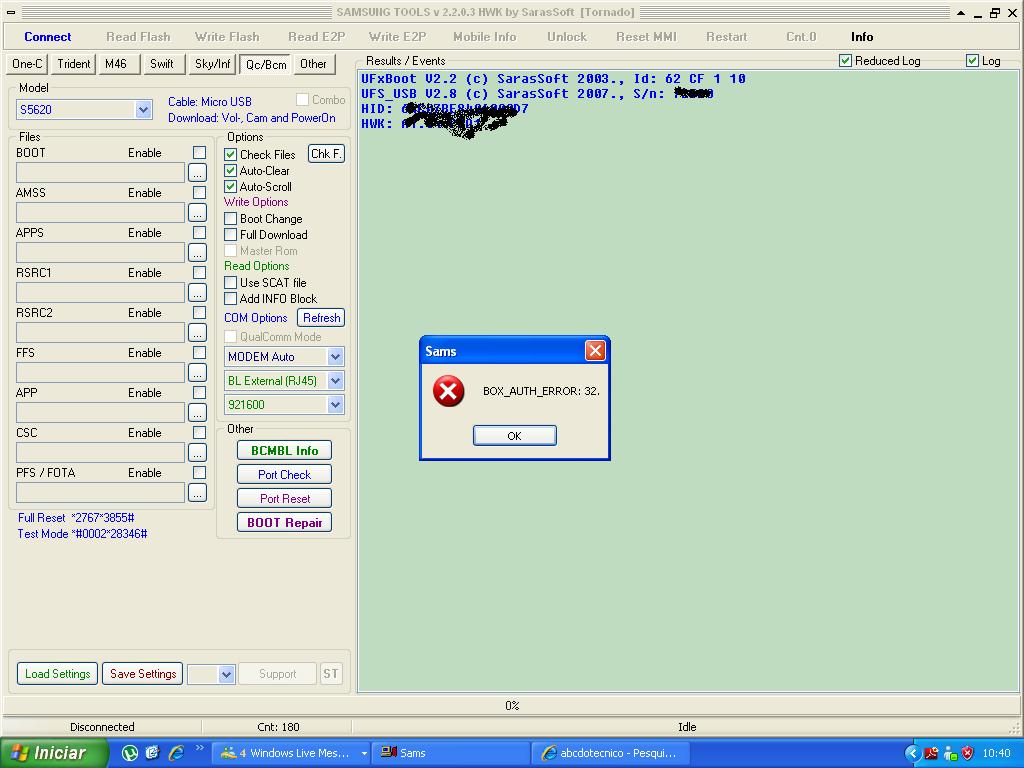The height and width of the screenshot is (768, 1024).
Task: Open the 921600 baud rate dropdown
Action: (335, 405)
